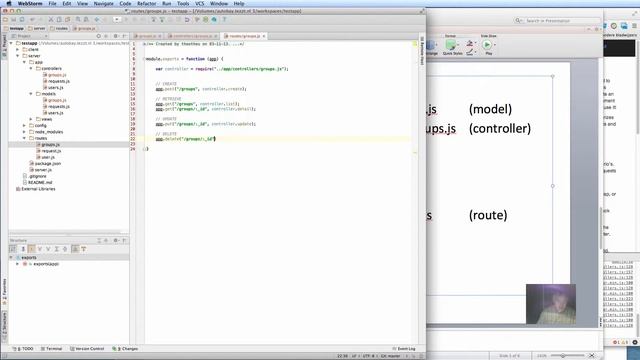
Task: Toggle Autoscroll to Source in Structure panel
Action: click(x=75, y=249)
